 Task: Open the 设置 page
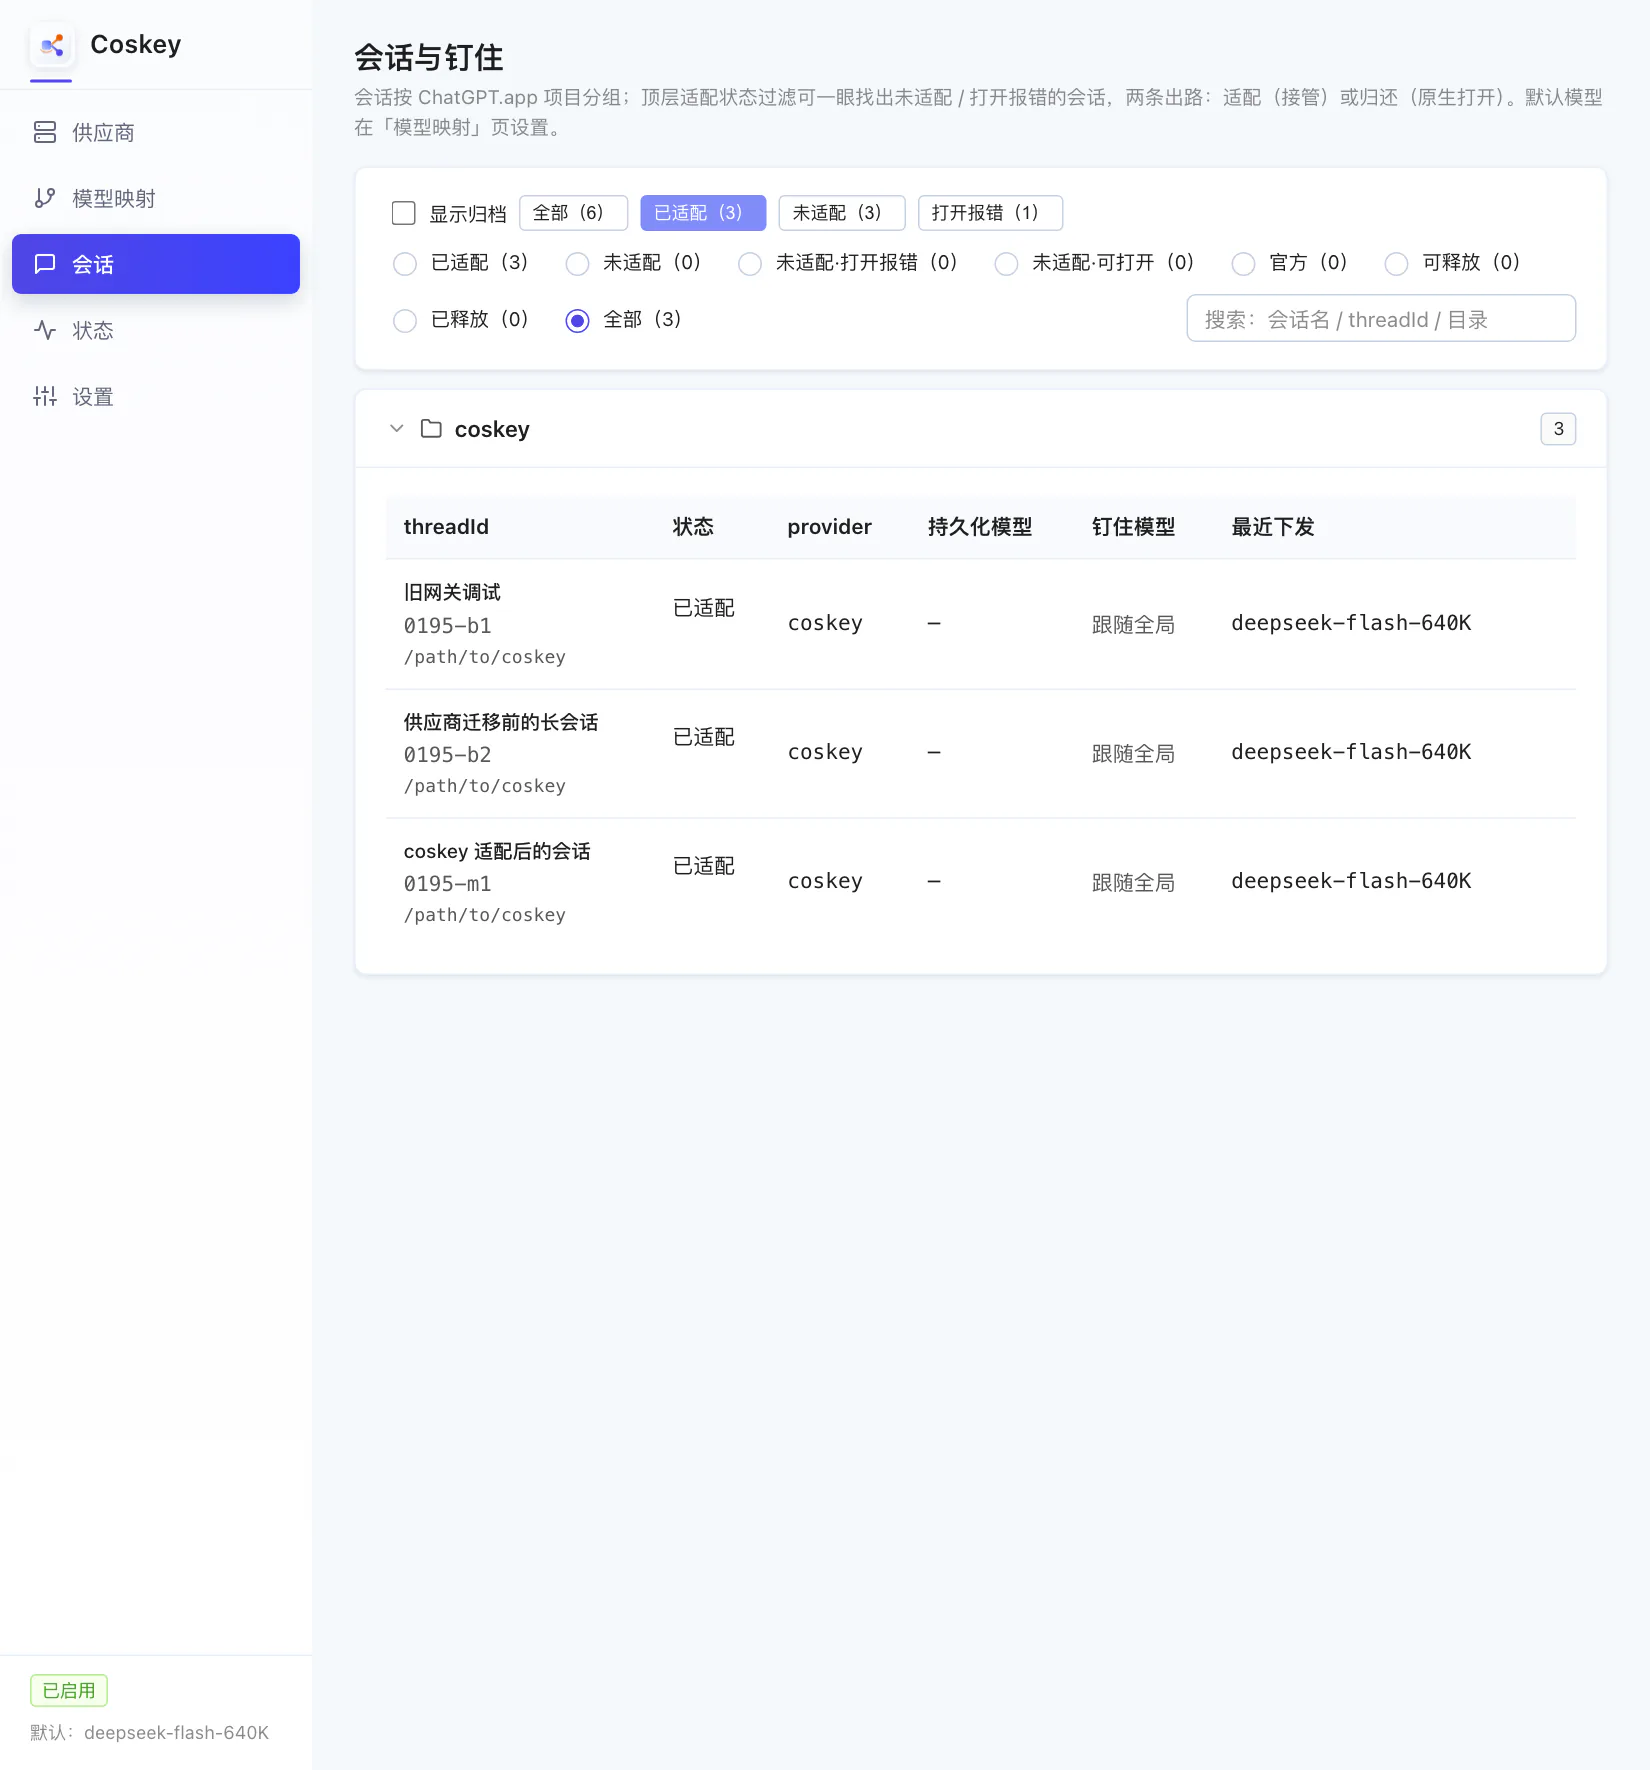(156, 396)
